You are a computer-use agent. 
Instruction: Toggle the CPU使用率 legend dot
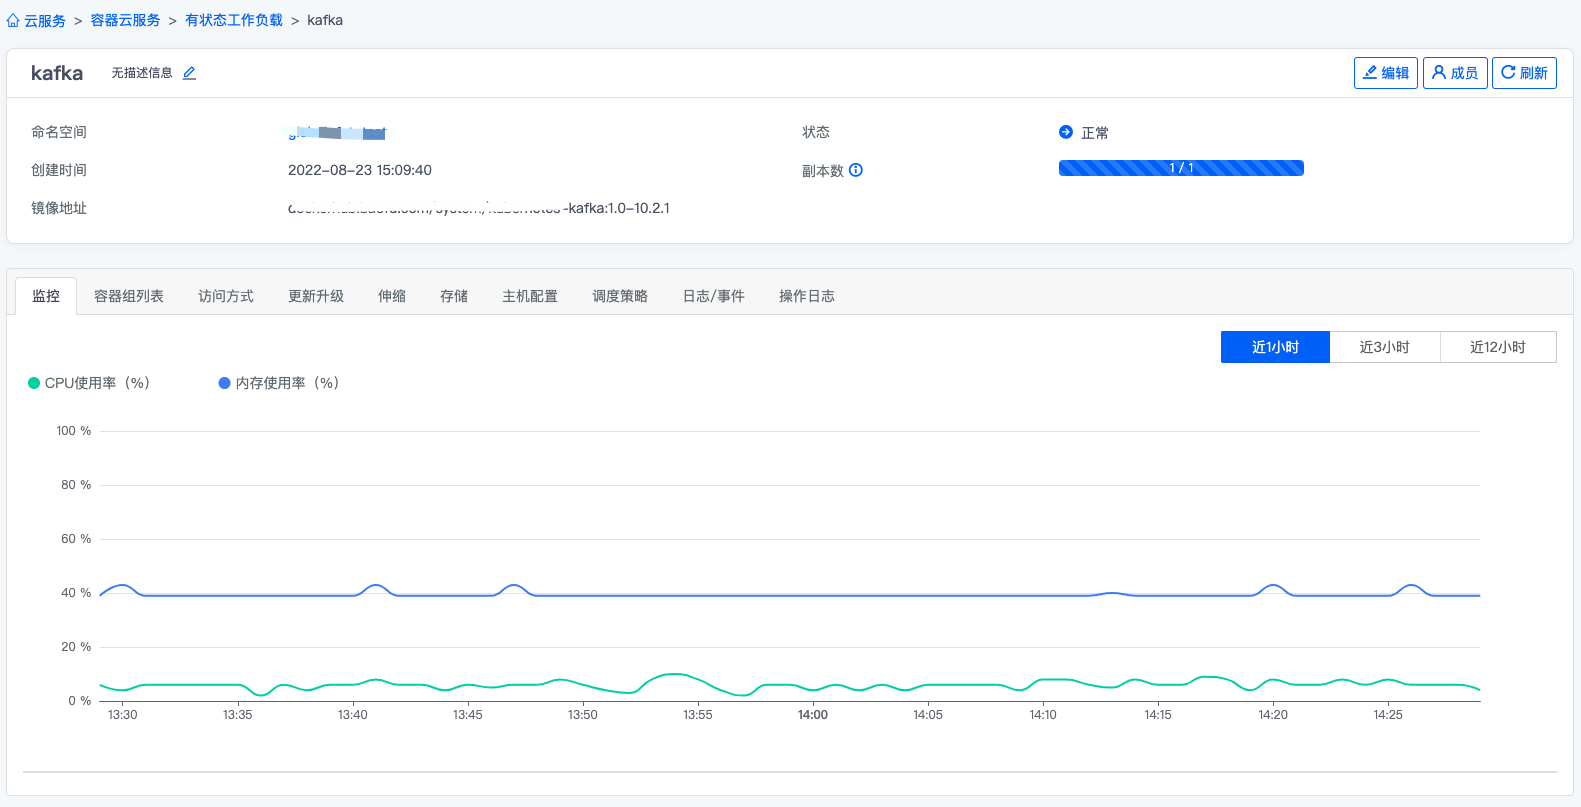tap(34, 383)
